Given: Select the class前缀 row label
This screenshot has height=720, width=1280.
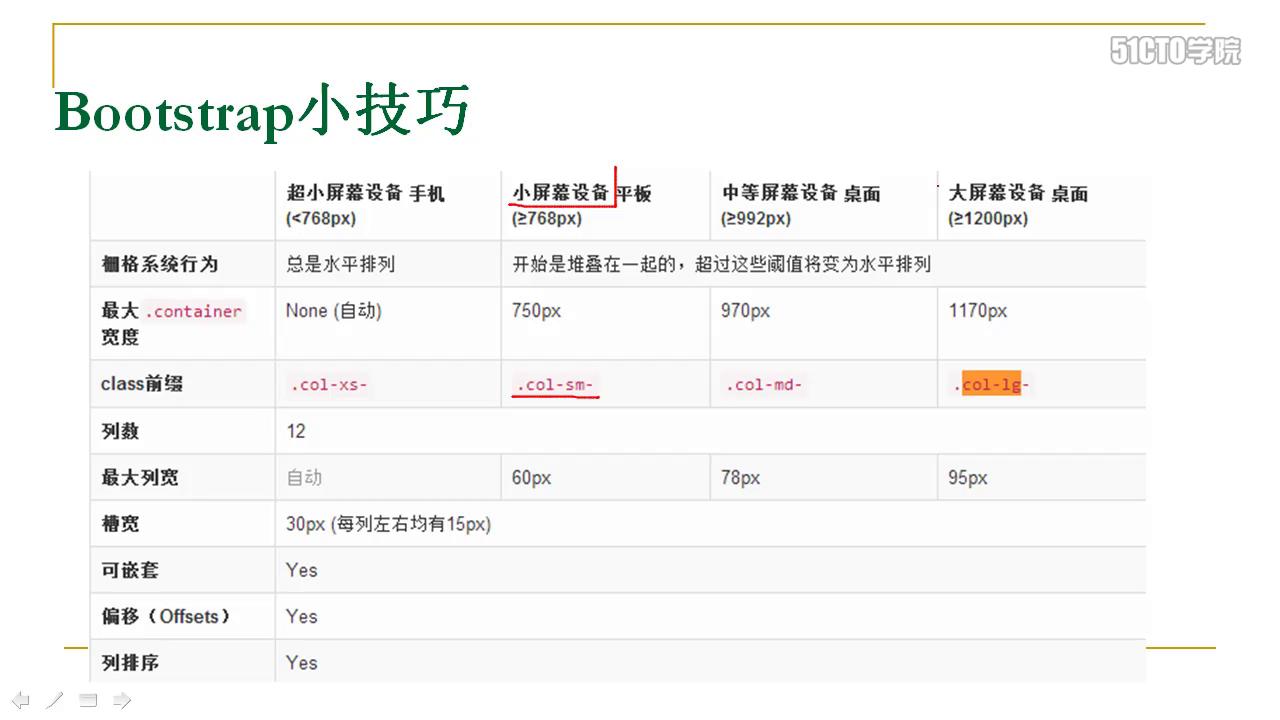Looking at the screenshot, I should [141, 384].
